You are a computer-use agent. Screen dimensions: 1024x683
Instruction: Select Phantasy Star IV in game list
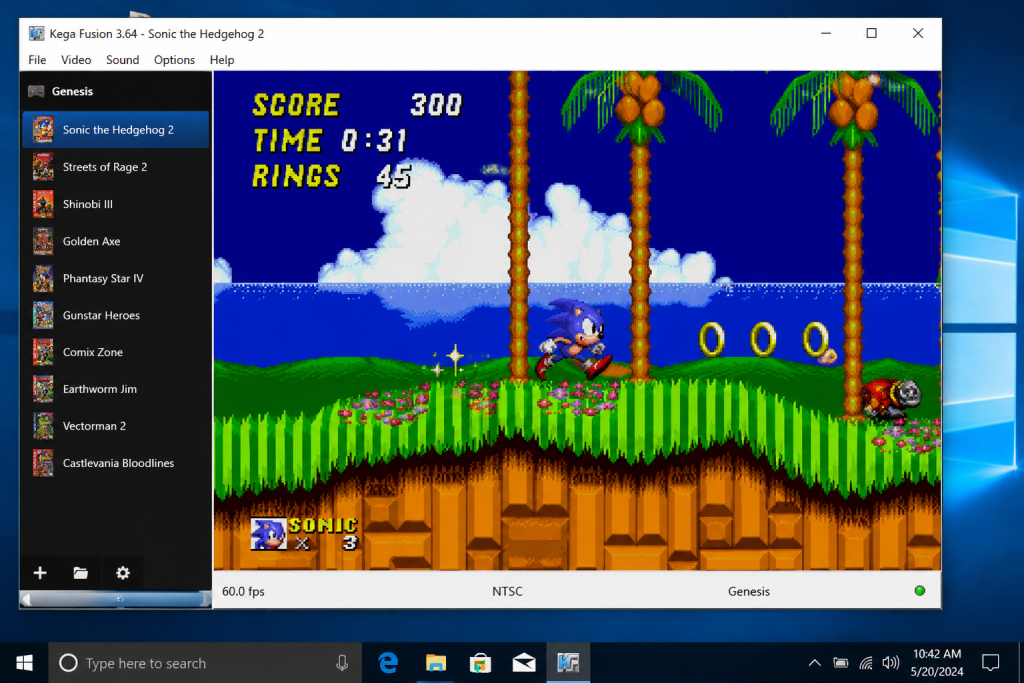pos(116,278)
